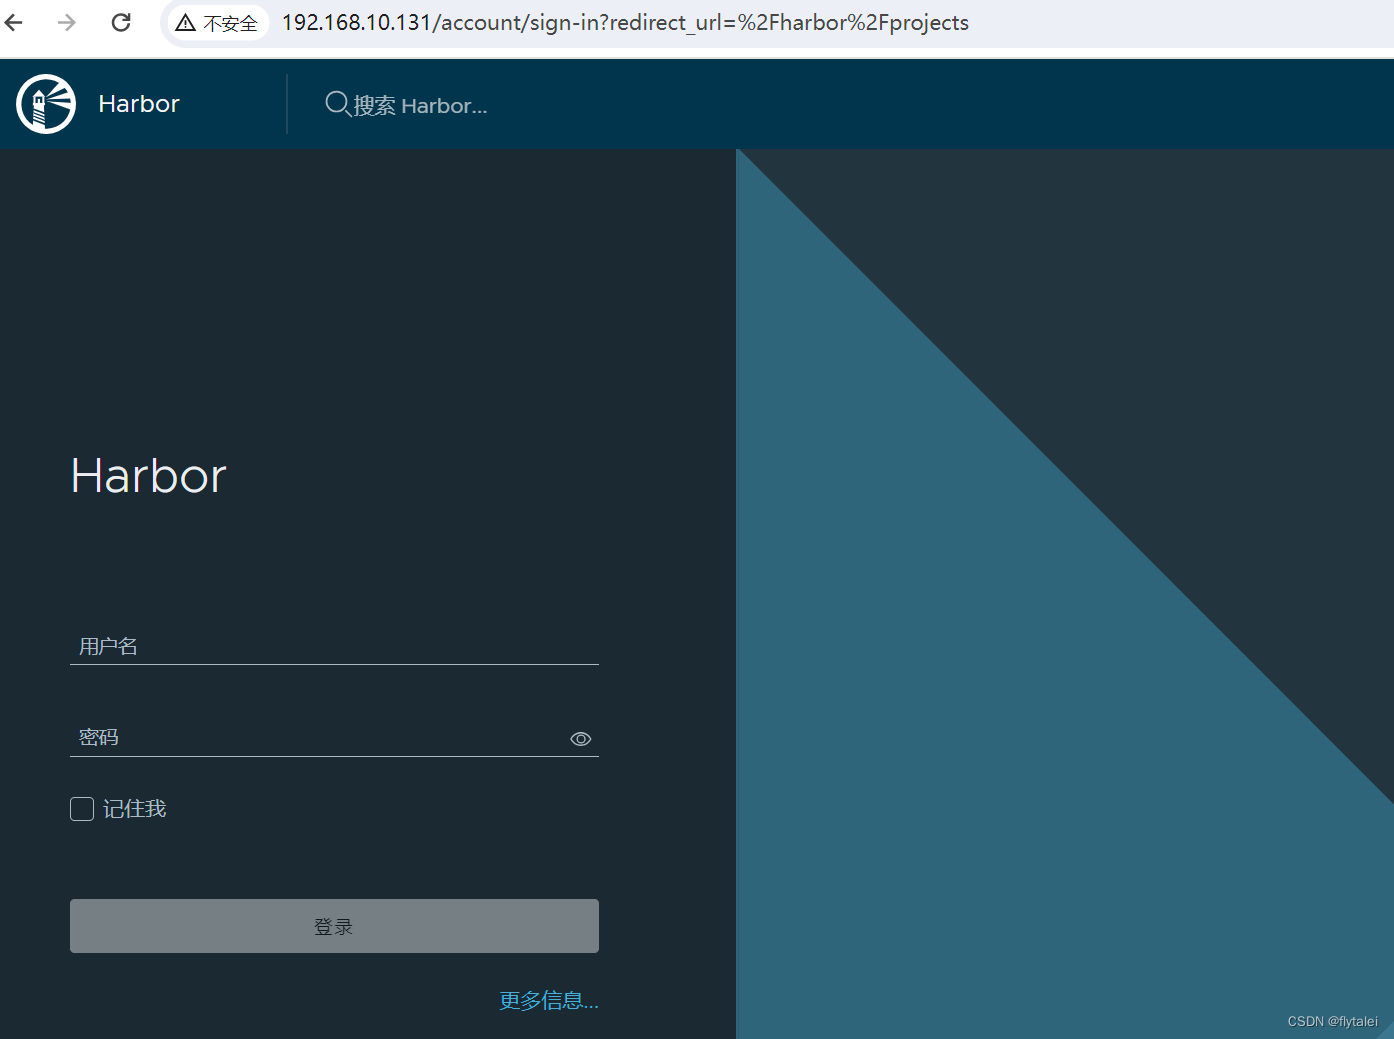The height and width of the screenshot is (1039, 1394).
Task: Focus the 用户名 username field
Action: point(334,647)
